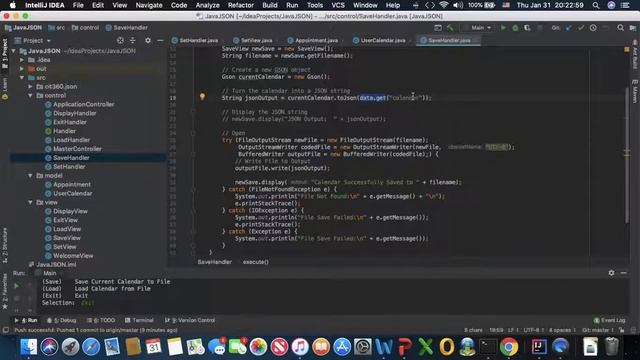Screen dimensions: 640x360
Task: Open the VCS menu
Action: [x=338, y=5]
